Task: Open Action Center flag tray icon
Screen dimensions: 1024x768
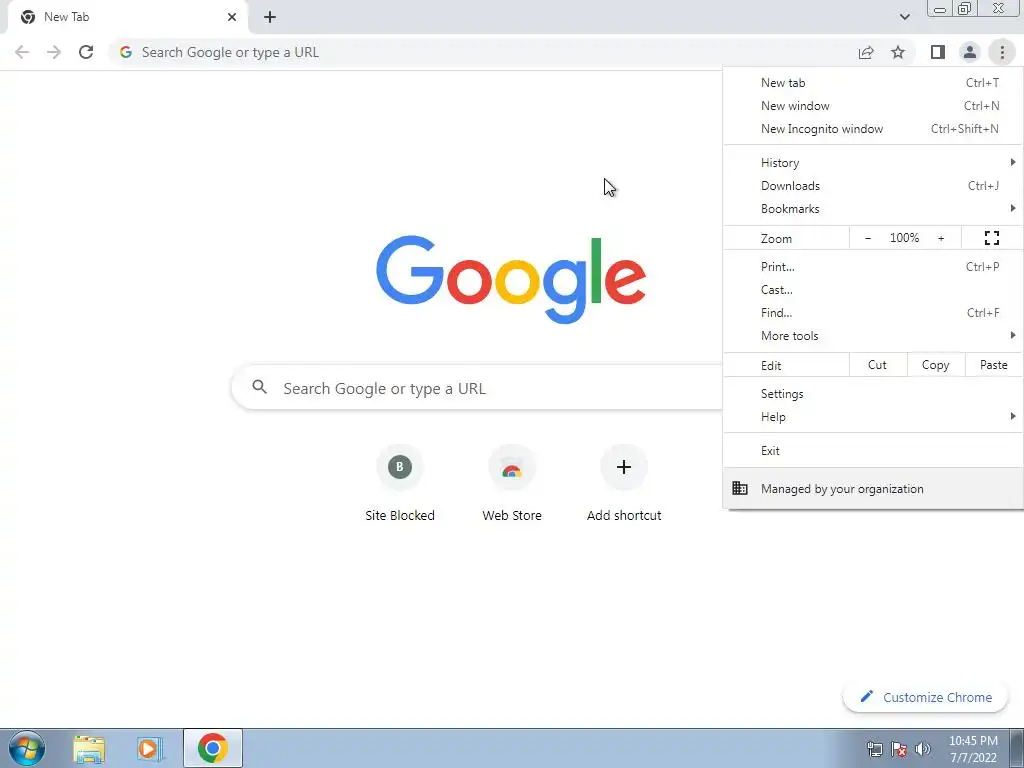Action: [x=899, y=750]
